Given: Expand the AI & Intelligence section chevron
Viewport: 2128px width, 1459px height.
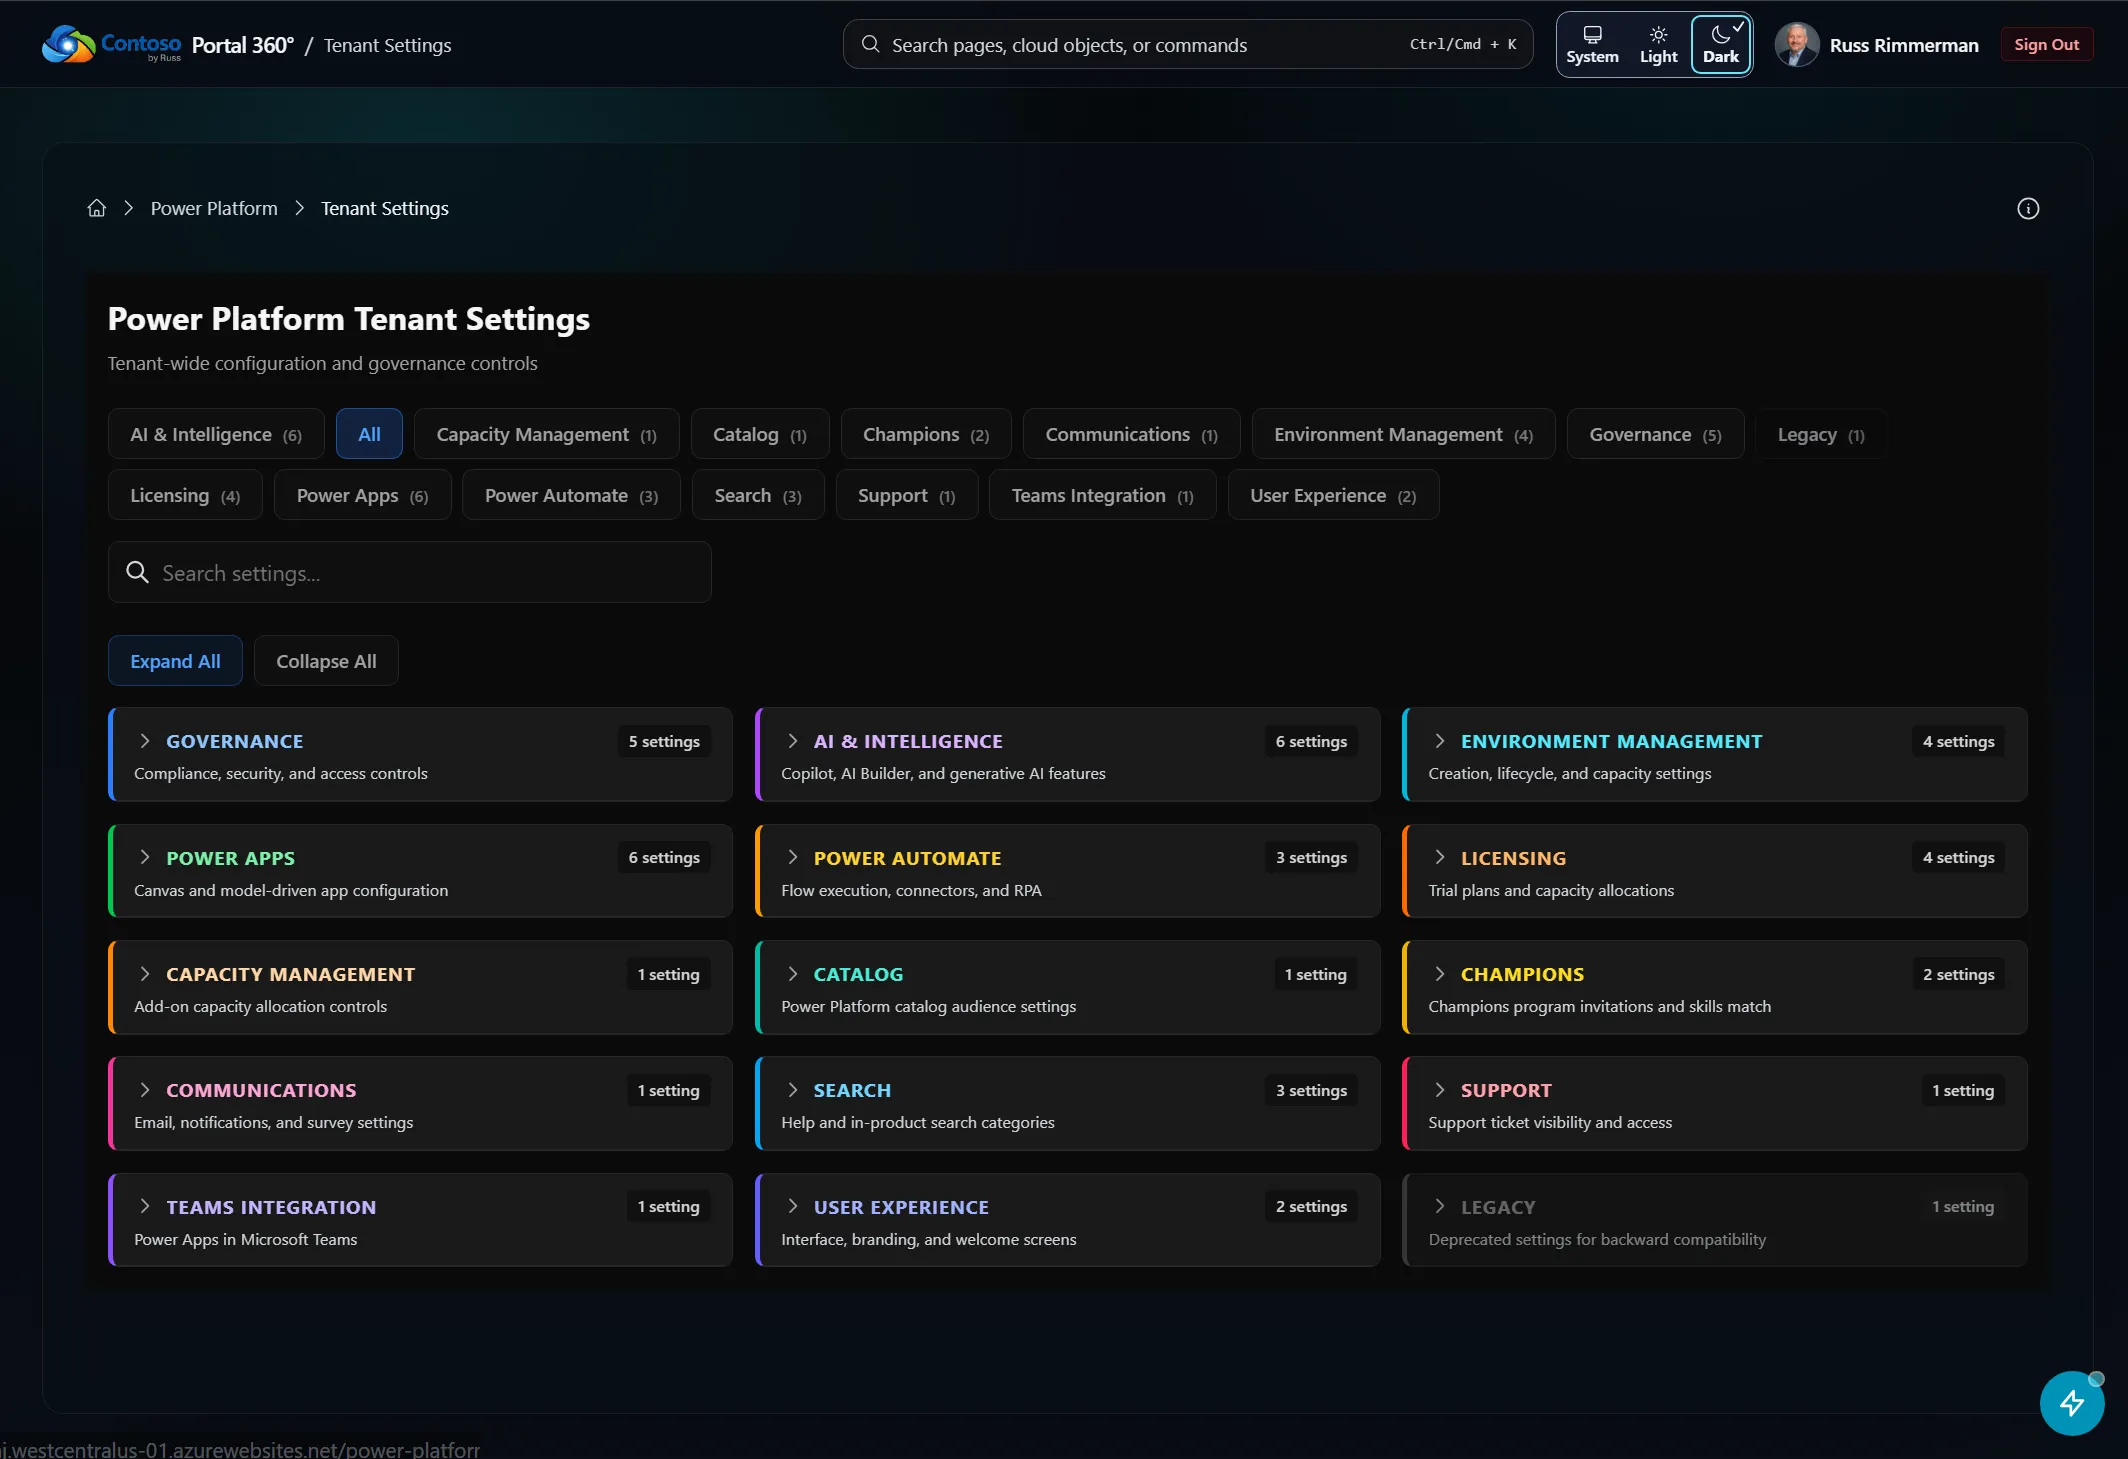Looking at the screenshot, I should coord(792,741).
